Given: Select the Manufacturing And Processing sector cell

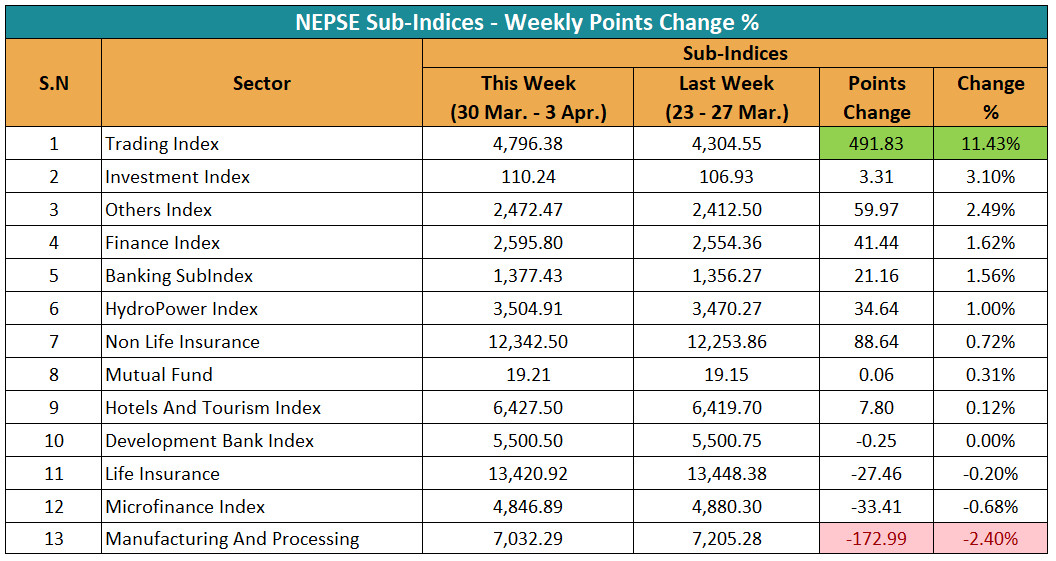Looking at the screenshot, I should click(232, 539).
